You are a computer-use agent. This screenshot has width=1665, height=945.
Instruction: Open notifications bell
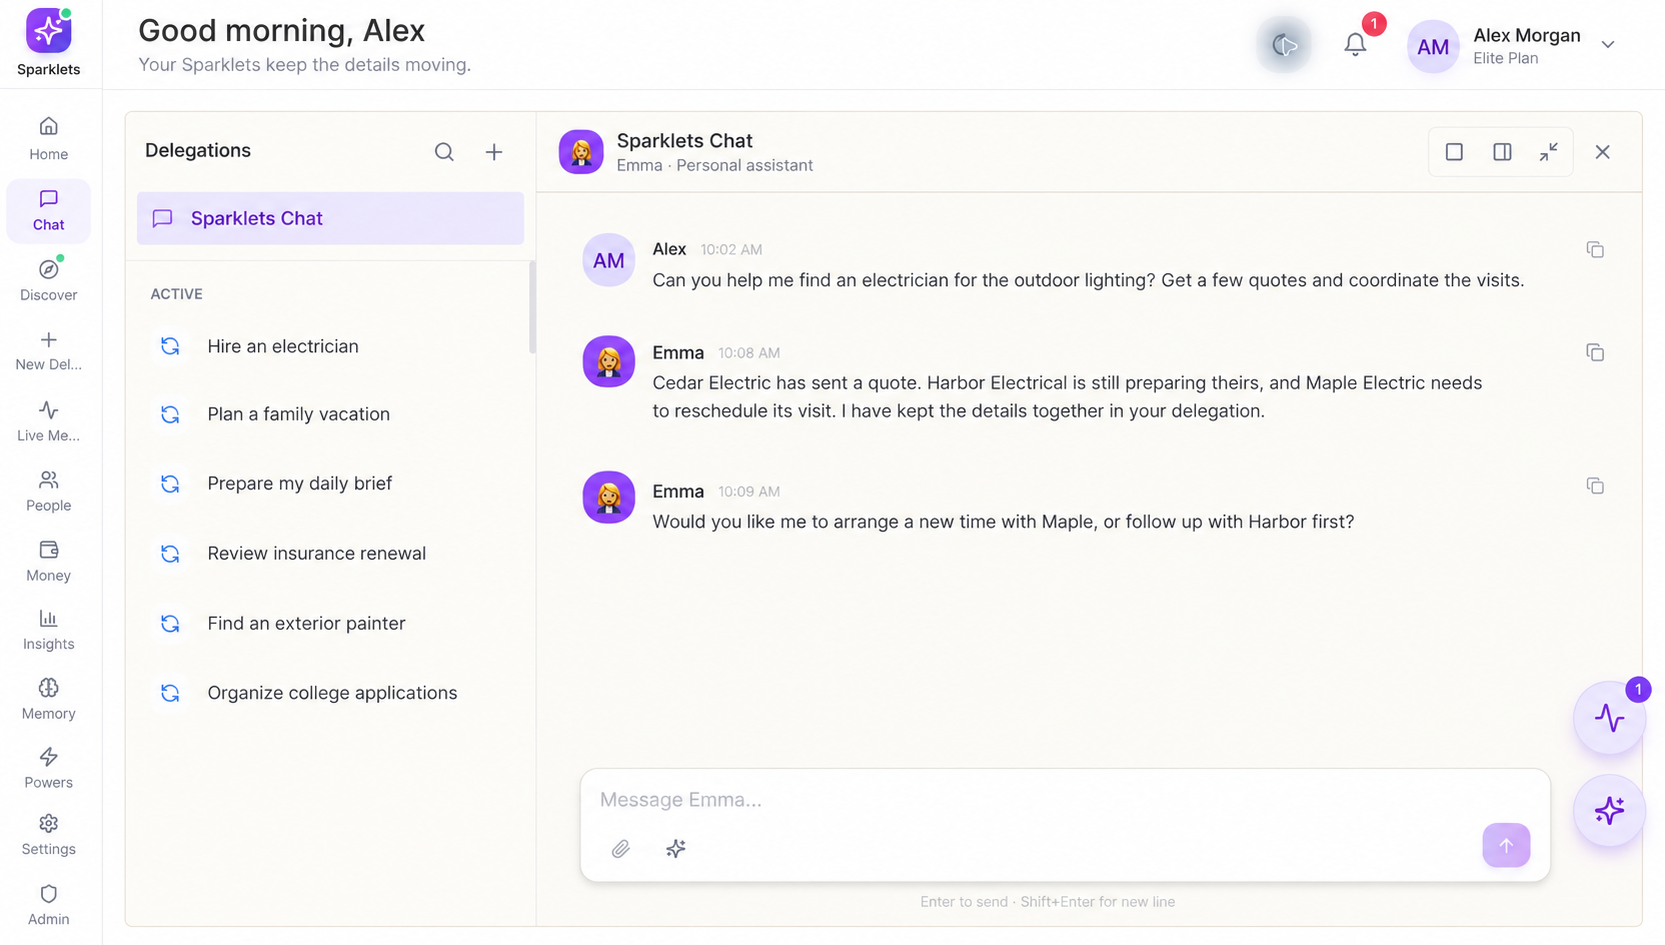click(x=1355, y=44)
